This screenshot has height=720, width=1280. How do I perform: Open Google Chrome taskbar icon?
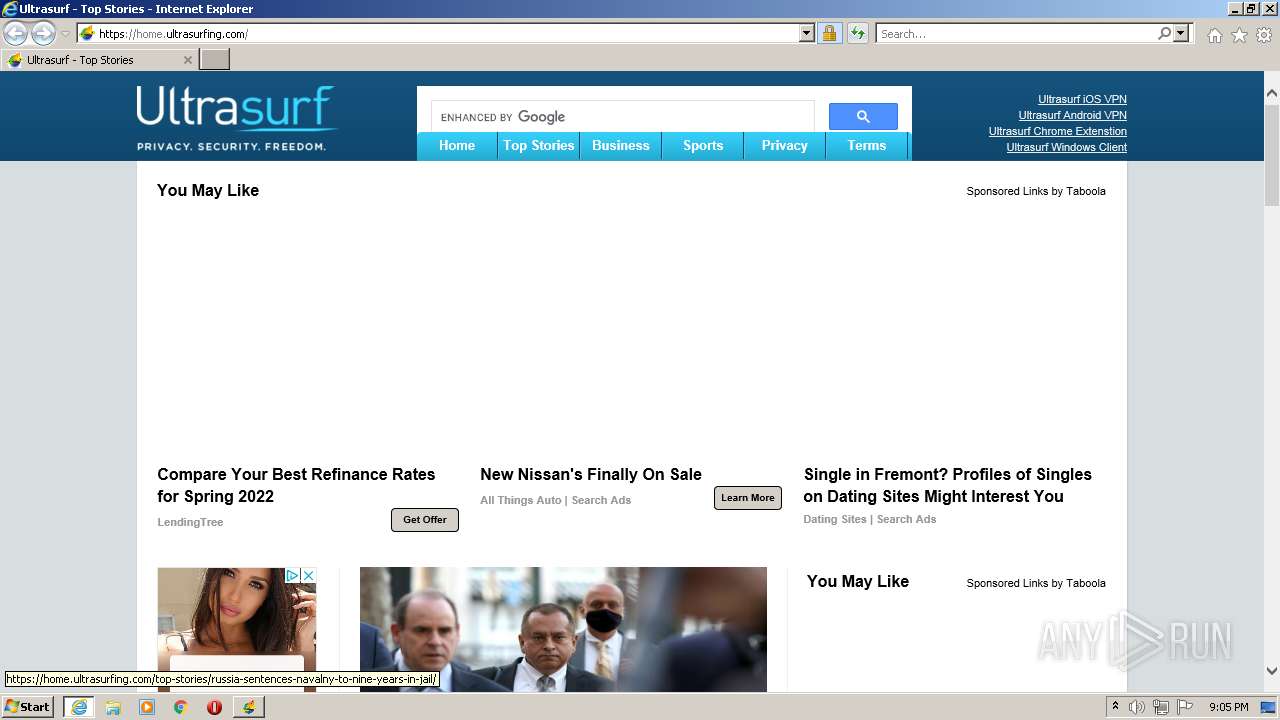(181, 707)
